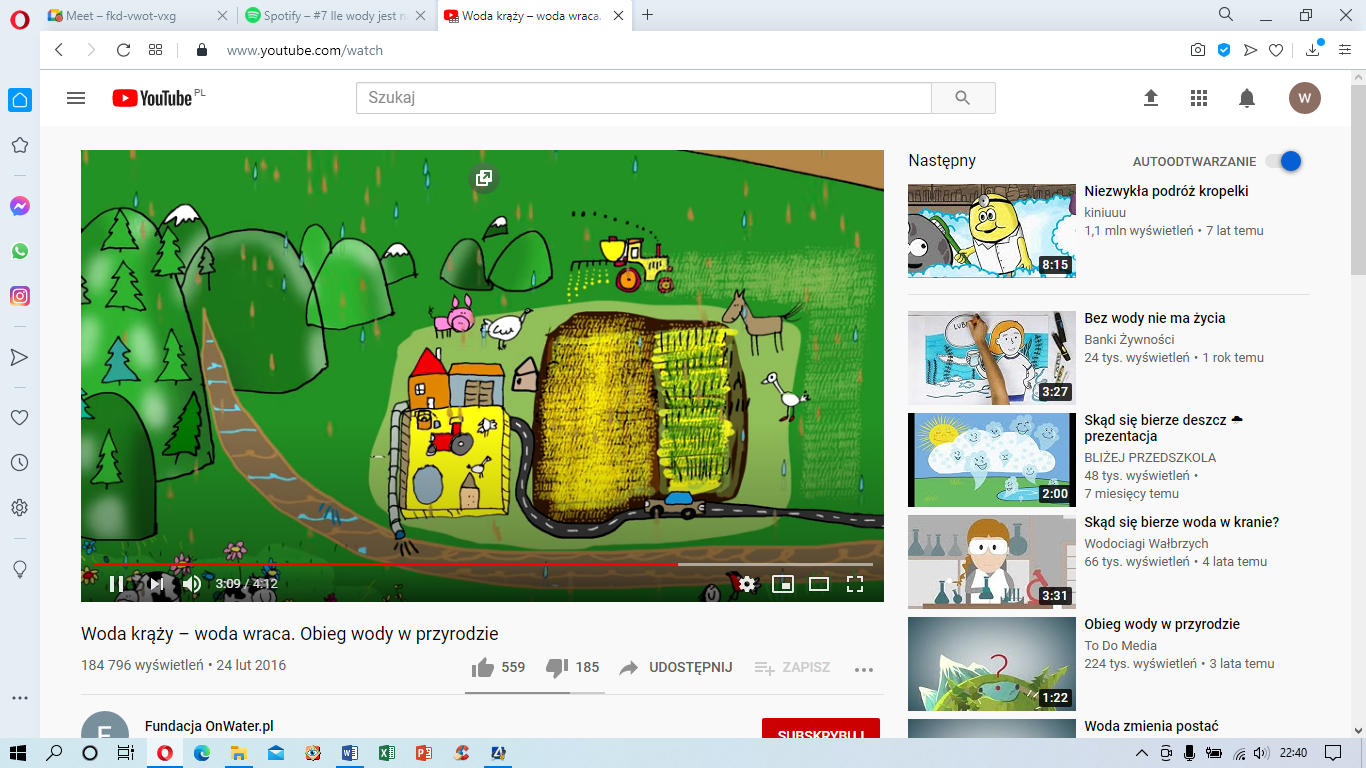Viewport: 1366px width, 768px height.
Task: Click the SUBSKRYBUJ button
Action: (x=821, y=729)
